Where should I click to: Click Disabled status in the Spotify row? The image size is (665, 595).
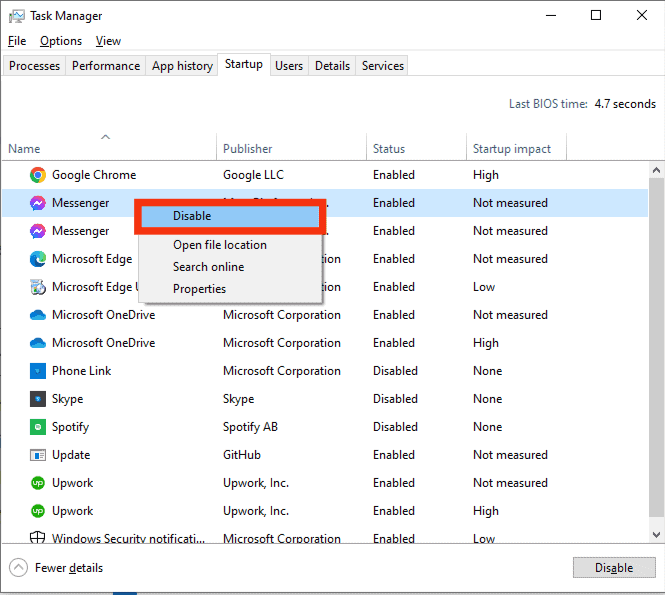[x=395, y=427]
